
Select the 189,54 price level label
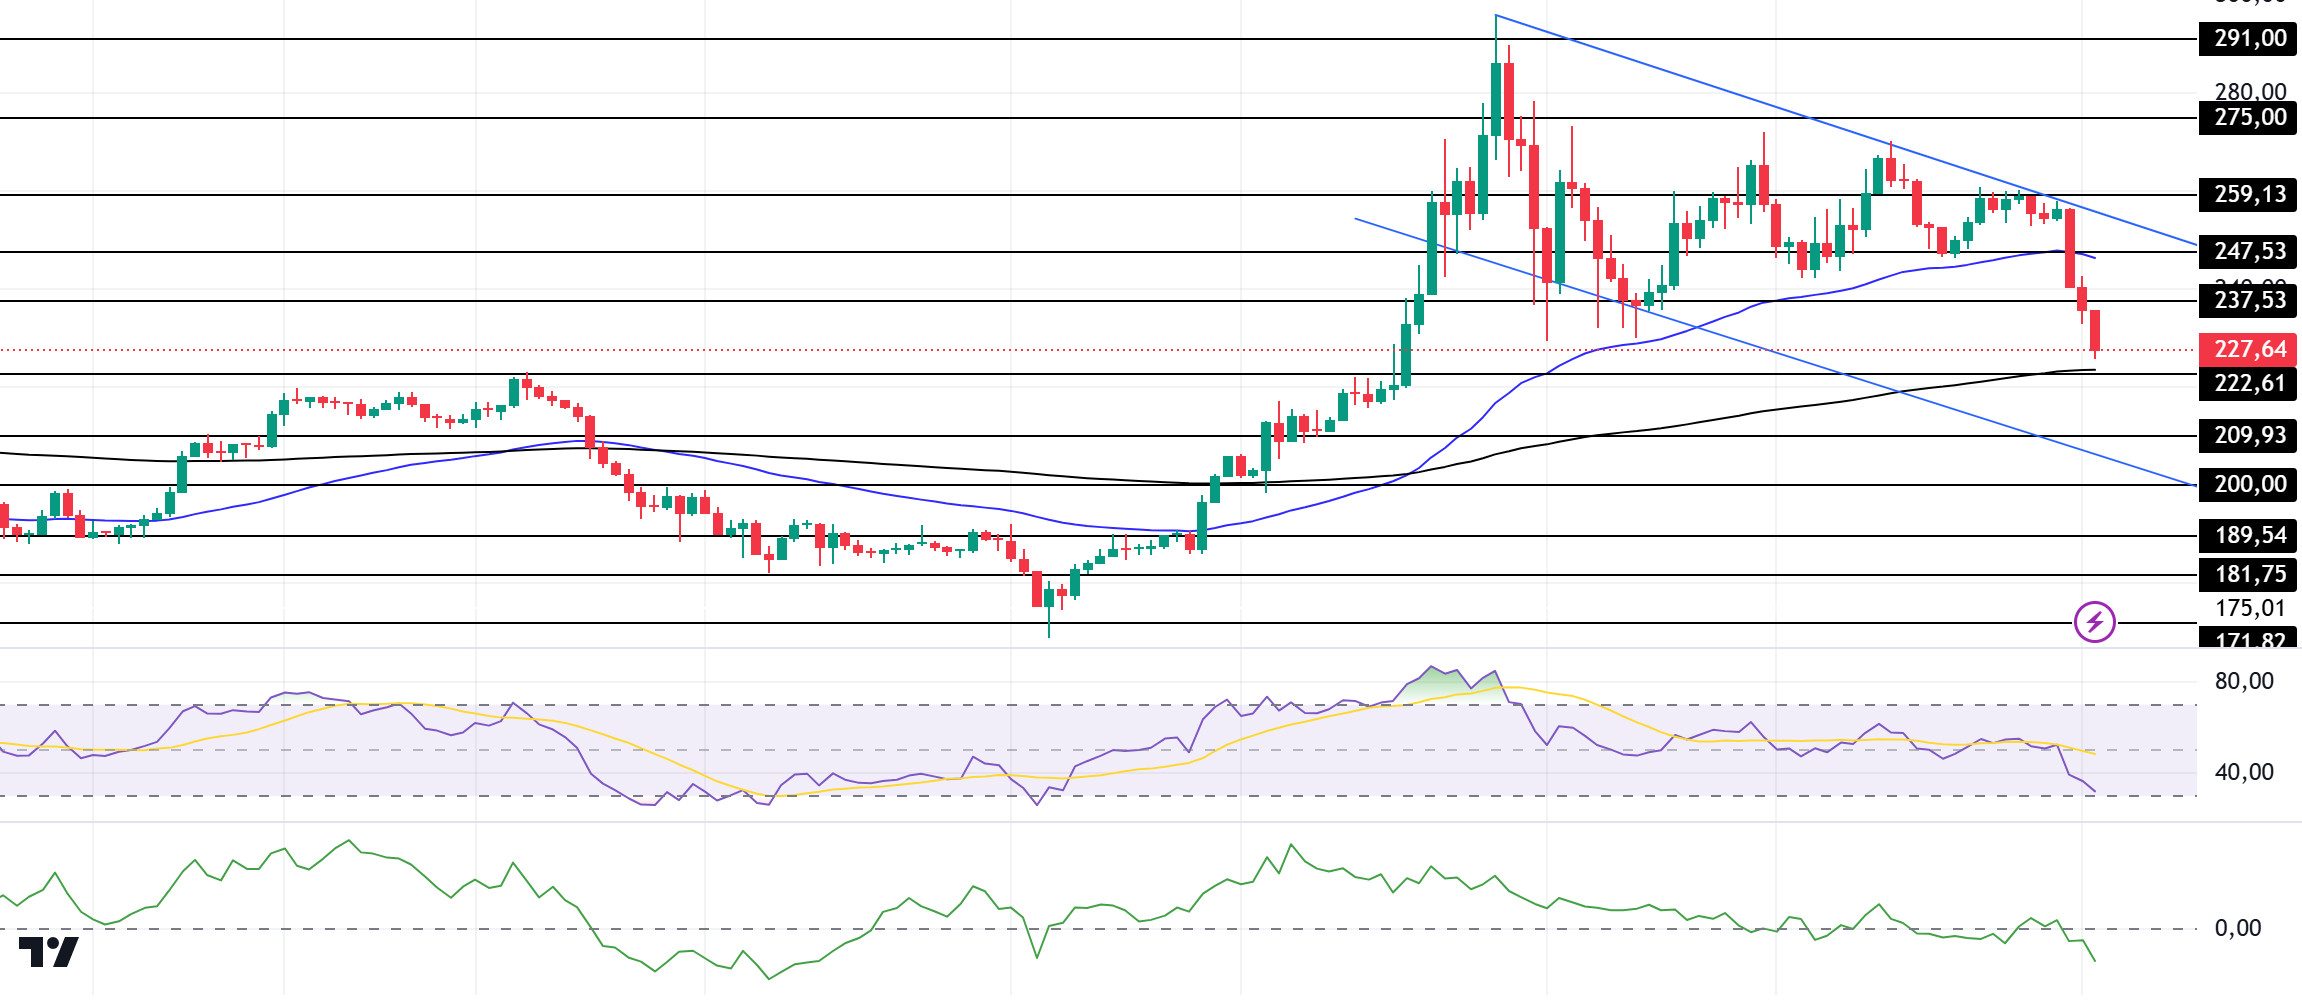pyautogui.click(x=2248, y=536)
